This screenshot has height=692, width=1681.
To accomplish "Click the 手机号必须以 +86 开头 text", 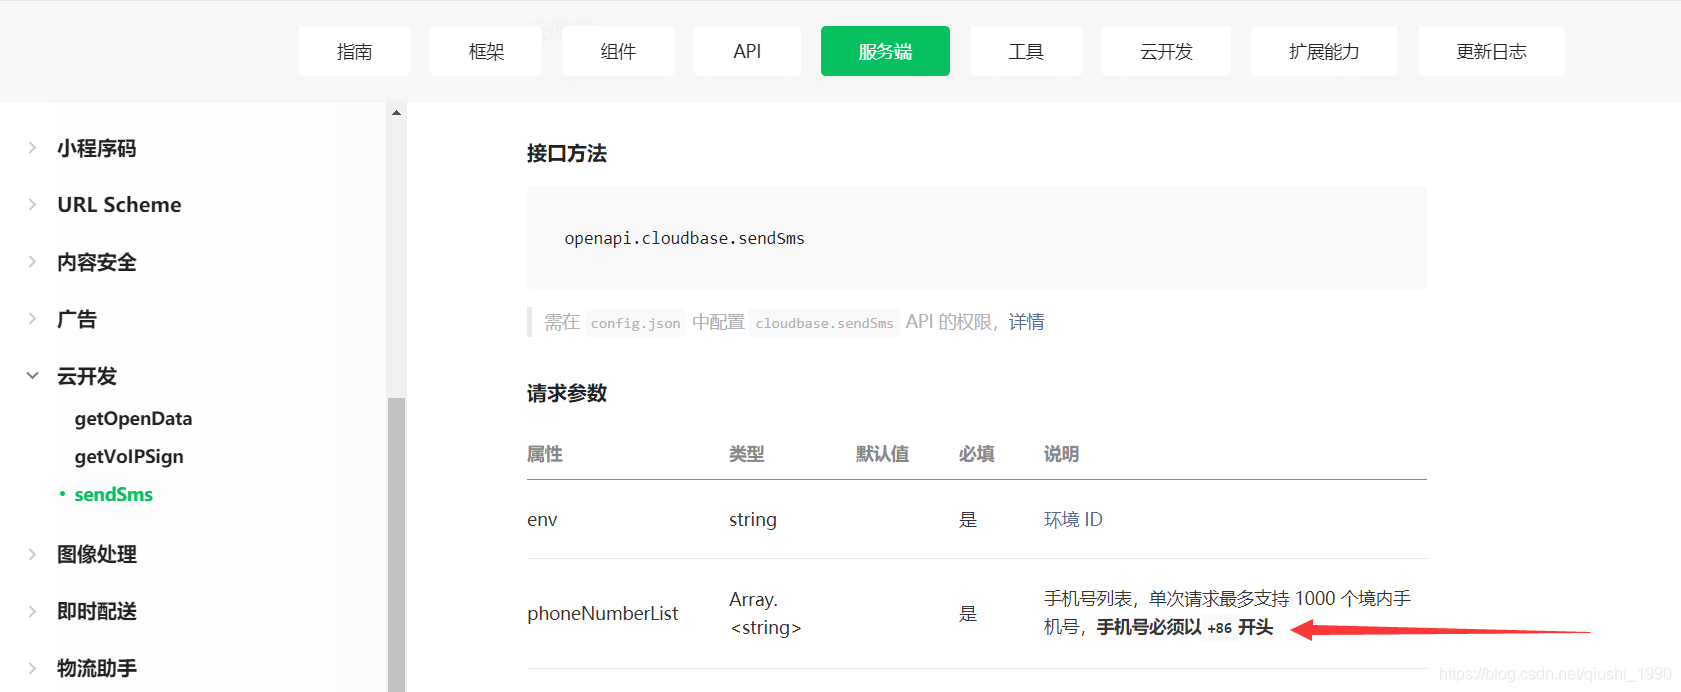I will pos(1185,627).
